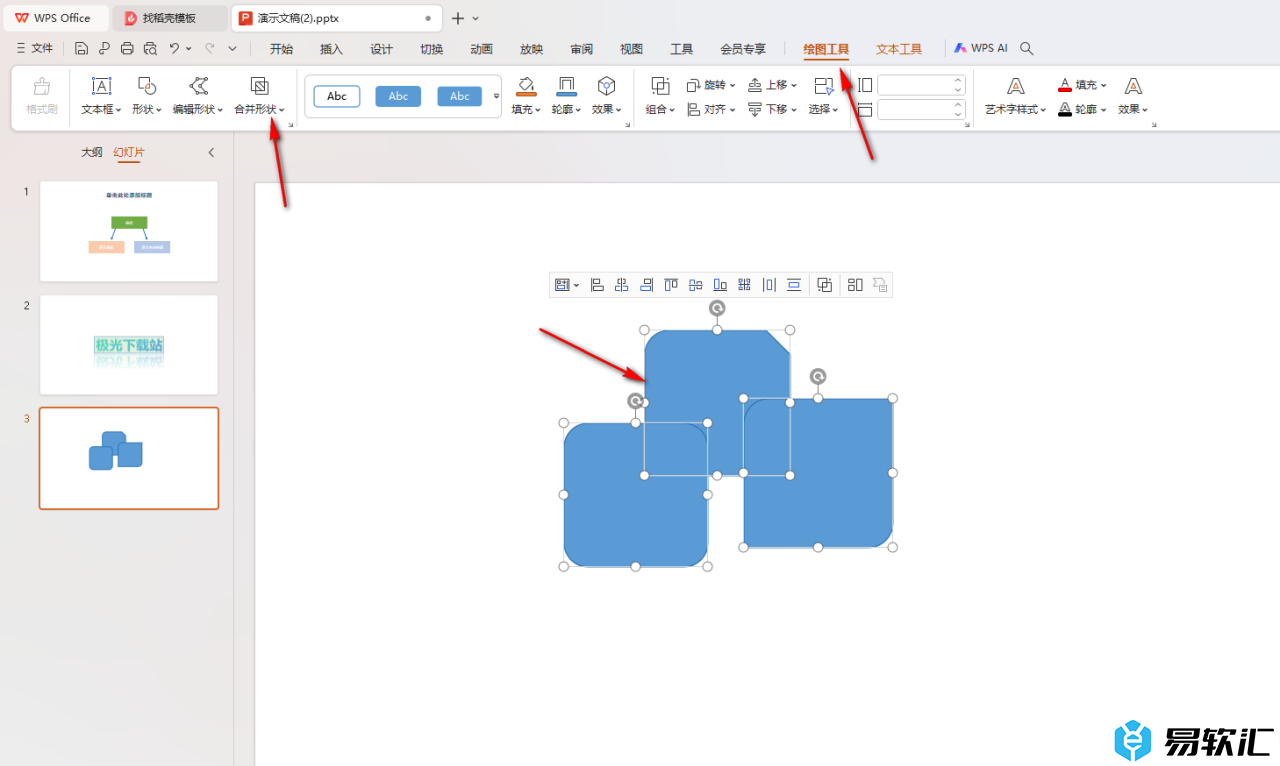Collapse the slide panel with chevron
Image resolution: width=1280 pixels, height=766 pixels.
tap(211, 152)
